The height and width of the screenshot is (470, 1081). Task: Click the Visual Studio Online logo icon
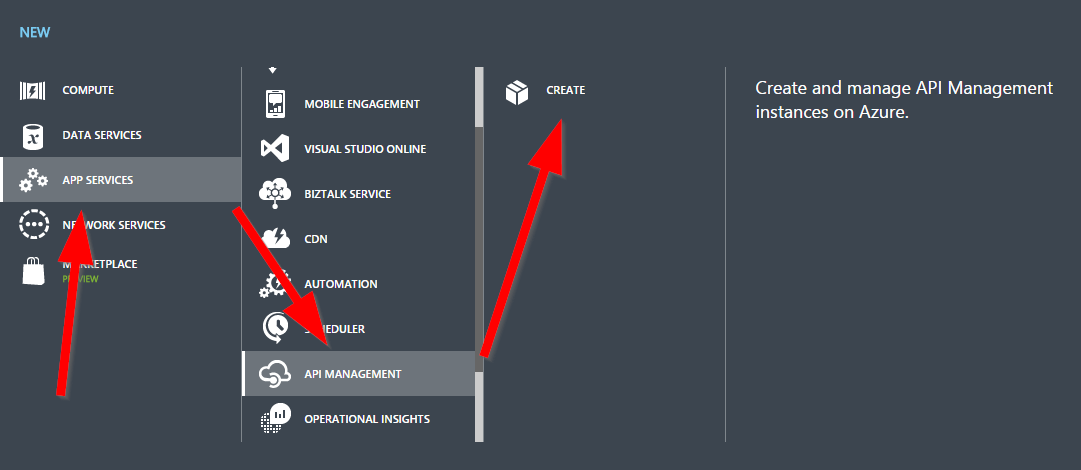tap(276, 149)
